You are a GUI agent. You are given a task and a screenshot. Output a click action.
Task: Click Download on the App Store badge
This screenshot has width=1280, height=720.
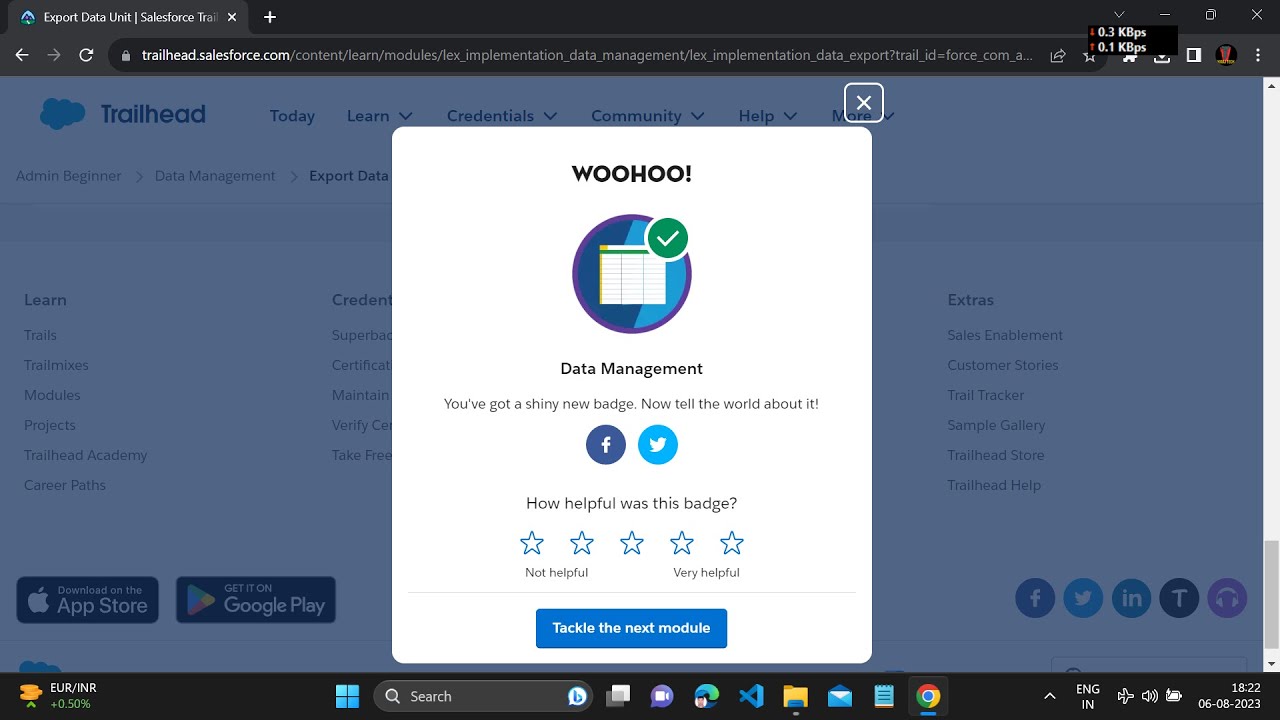(88, 600)
